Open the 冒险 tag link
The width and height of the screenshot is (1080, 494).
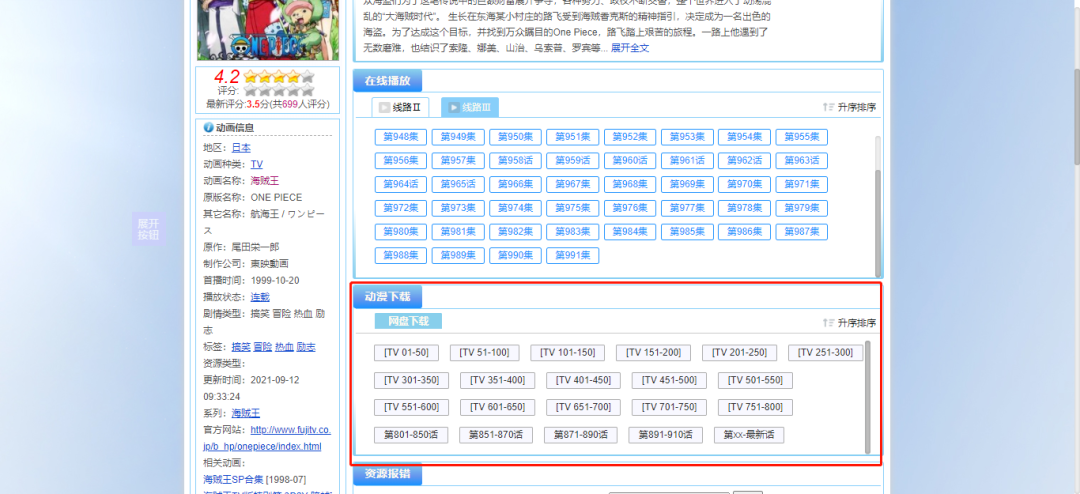262,347
